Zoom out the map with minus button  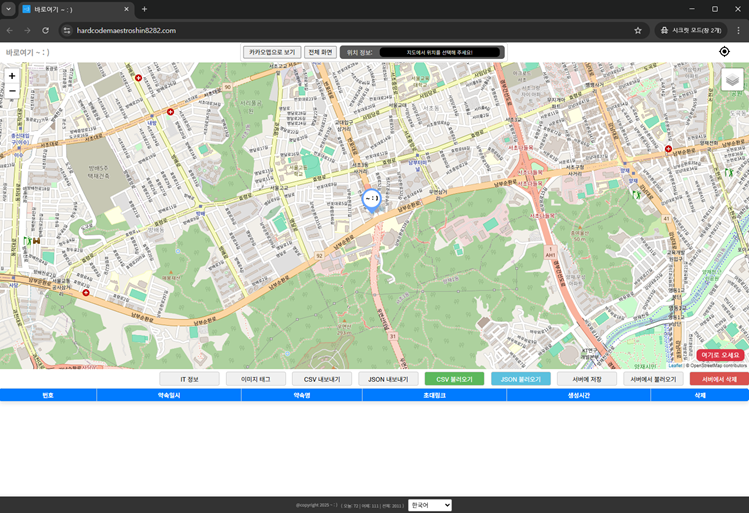click(x=12, y=91)
